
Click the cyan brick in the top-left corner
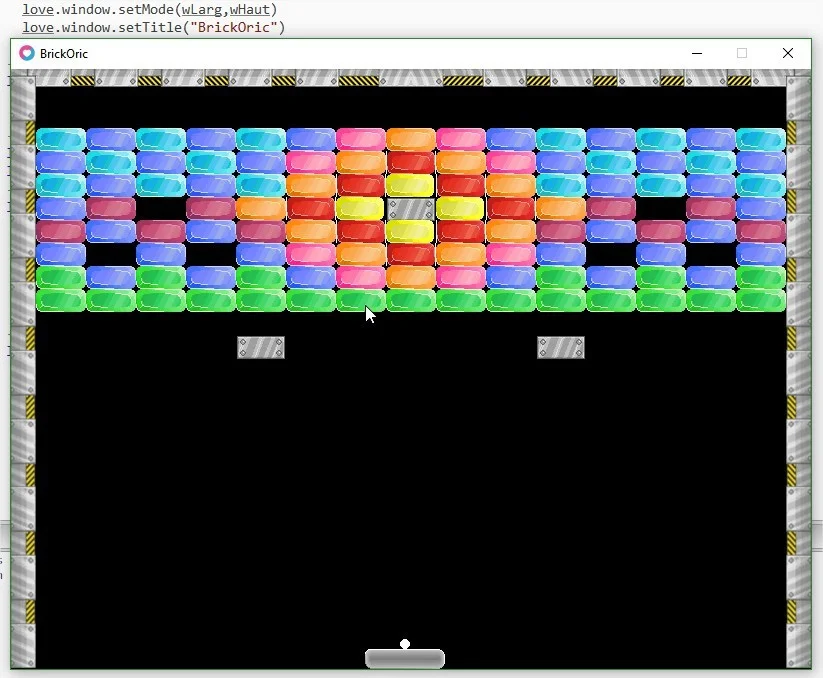tap(61, 140)
